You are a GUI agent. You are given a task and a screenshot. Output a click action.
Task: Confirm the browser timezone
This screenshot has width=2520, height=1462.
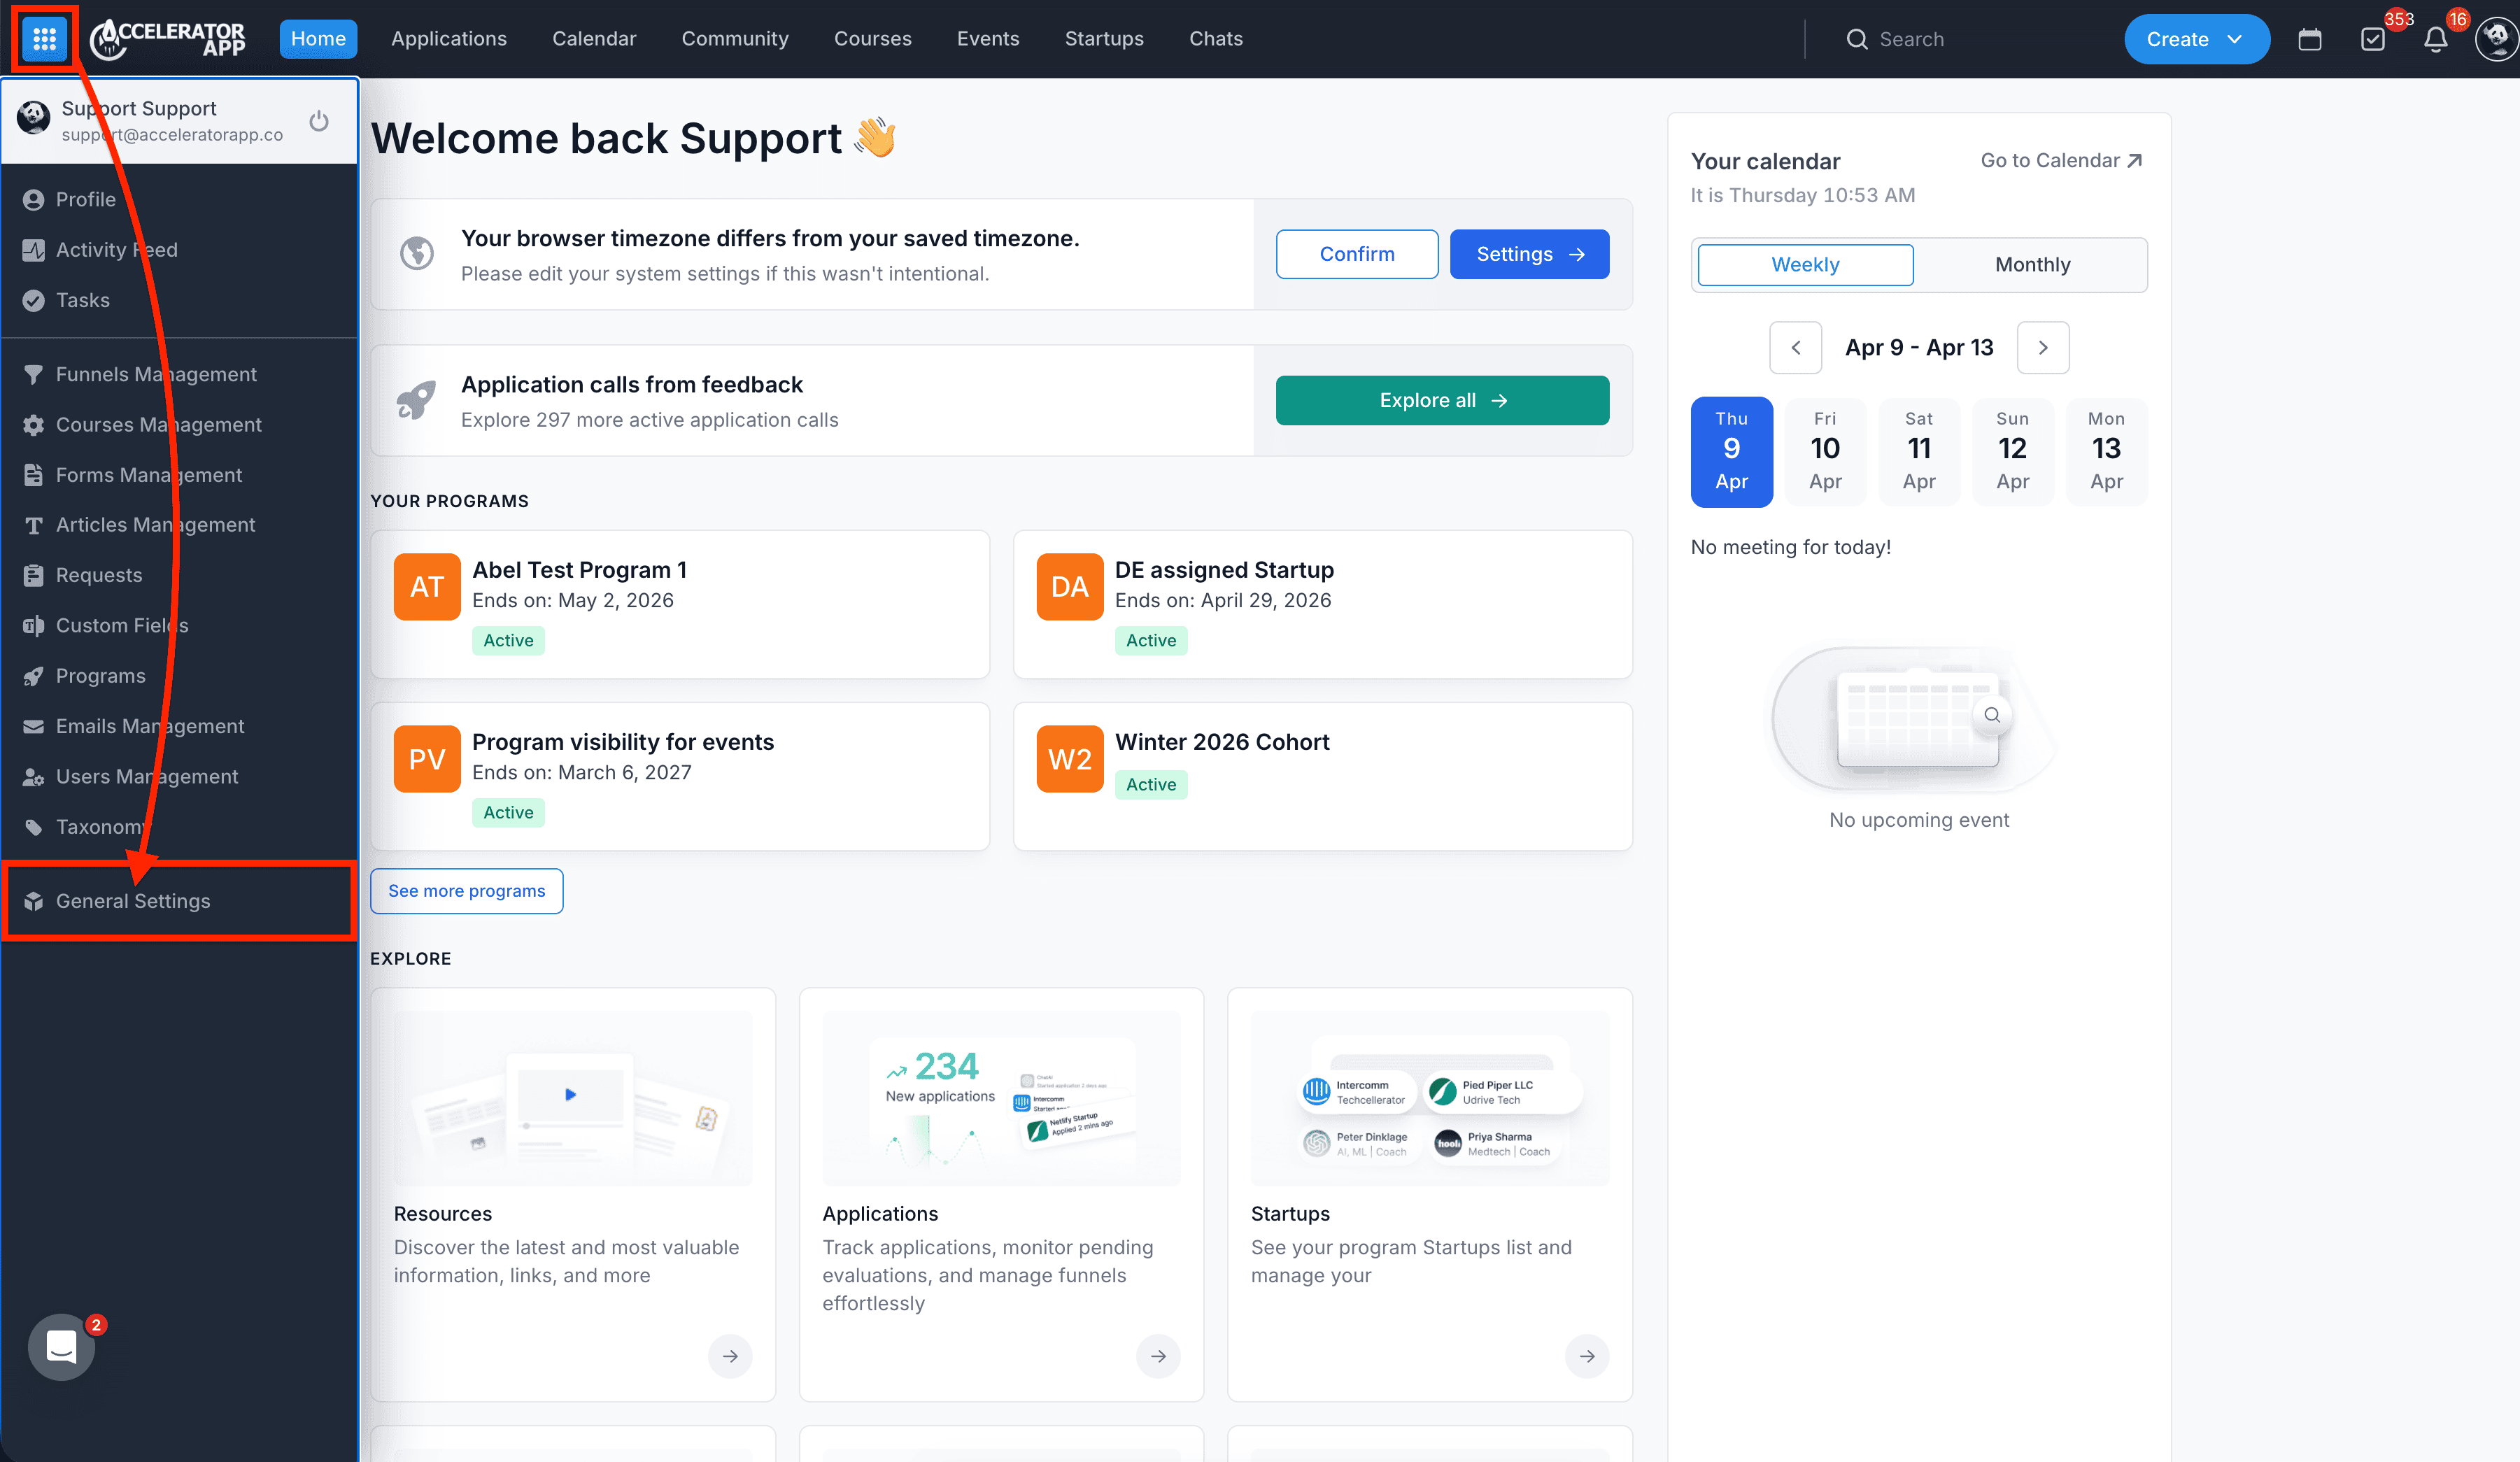tap(1357, 254)
